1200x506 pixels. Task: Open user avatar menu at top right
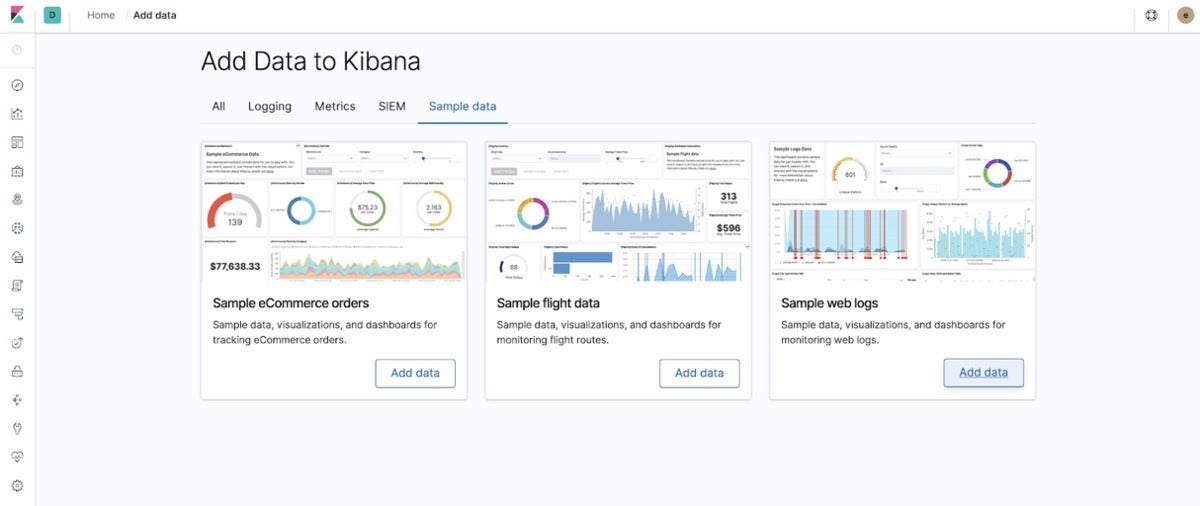pos(1186,15)
